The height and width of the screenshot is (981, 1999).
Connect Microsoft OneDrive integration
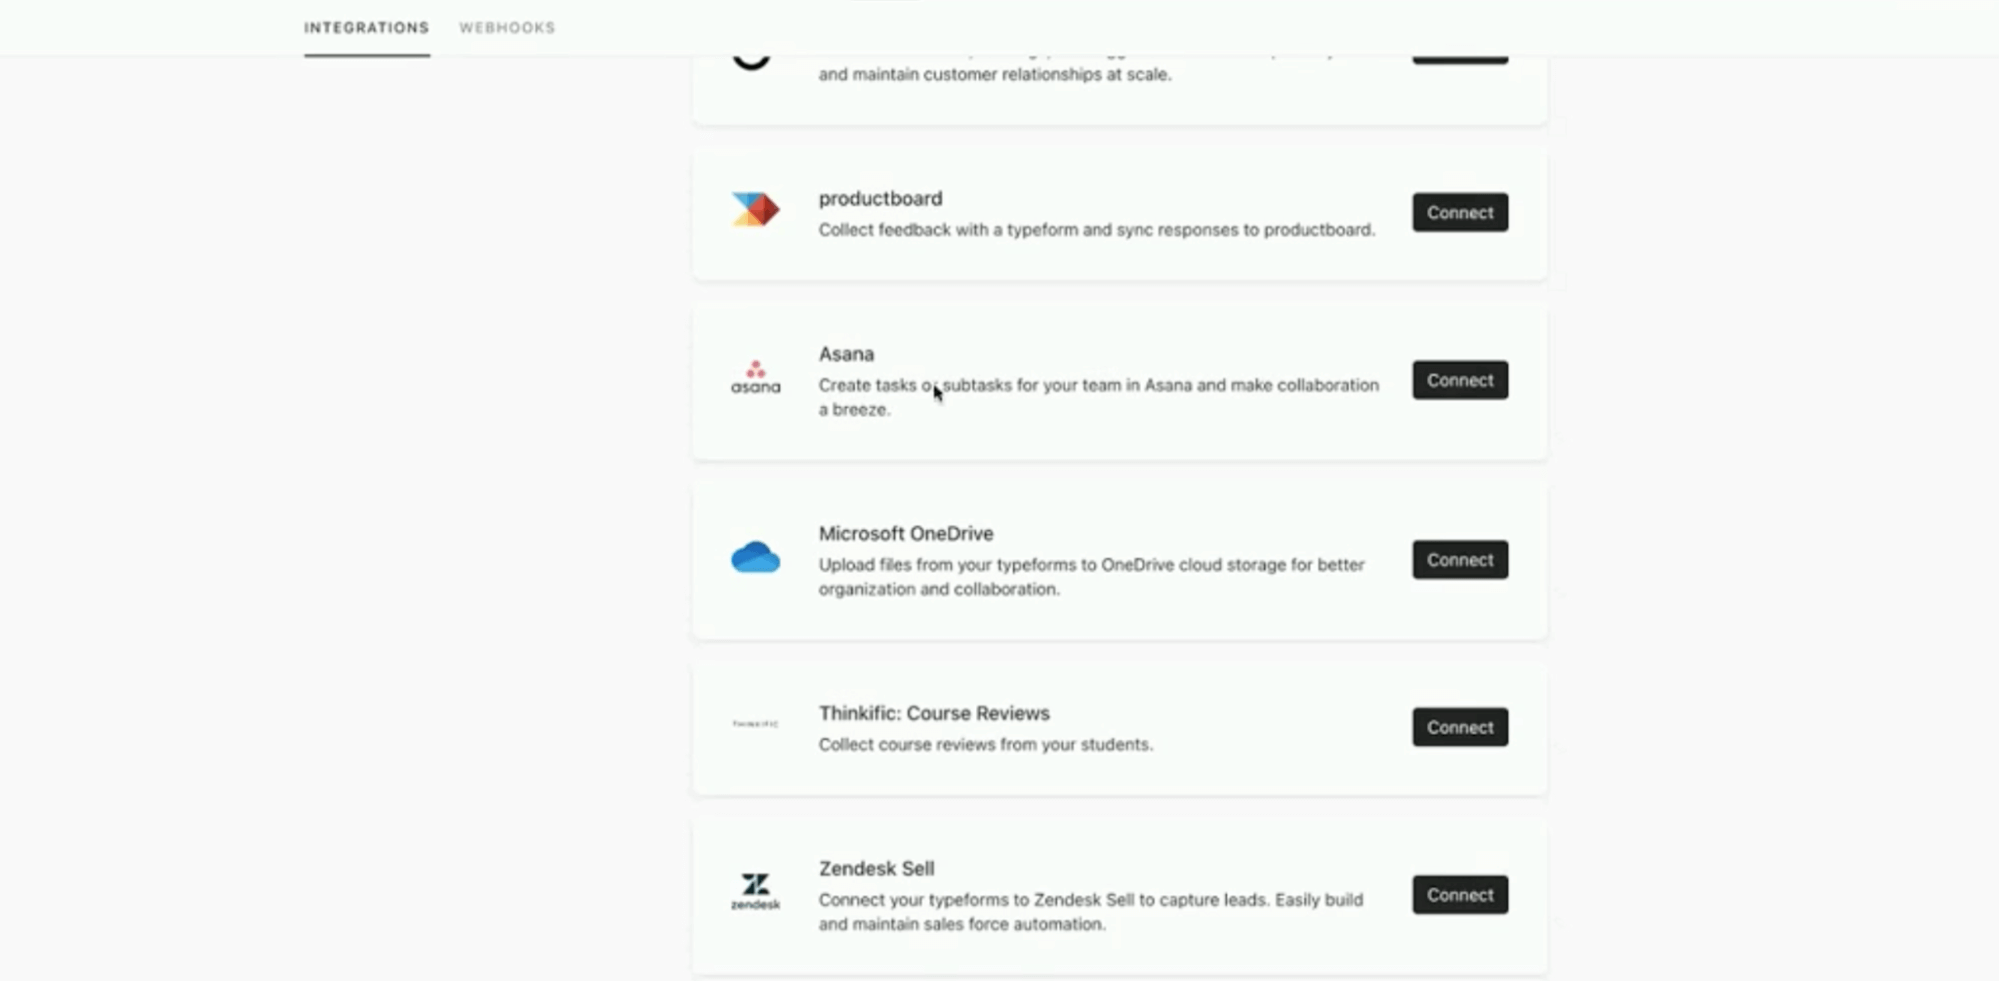click(x=1460, y=560)
